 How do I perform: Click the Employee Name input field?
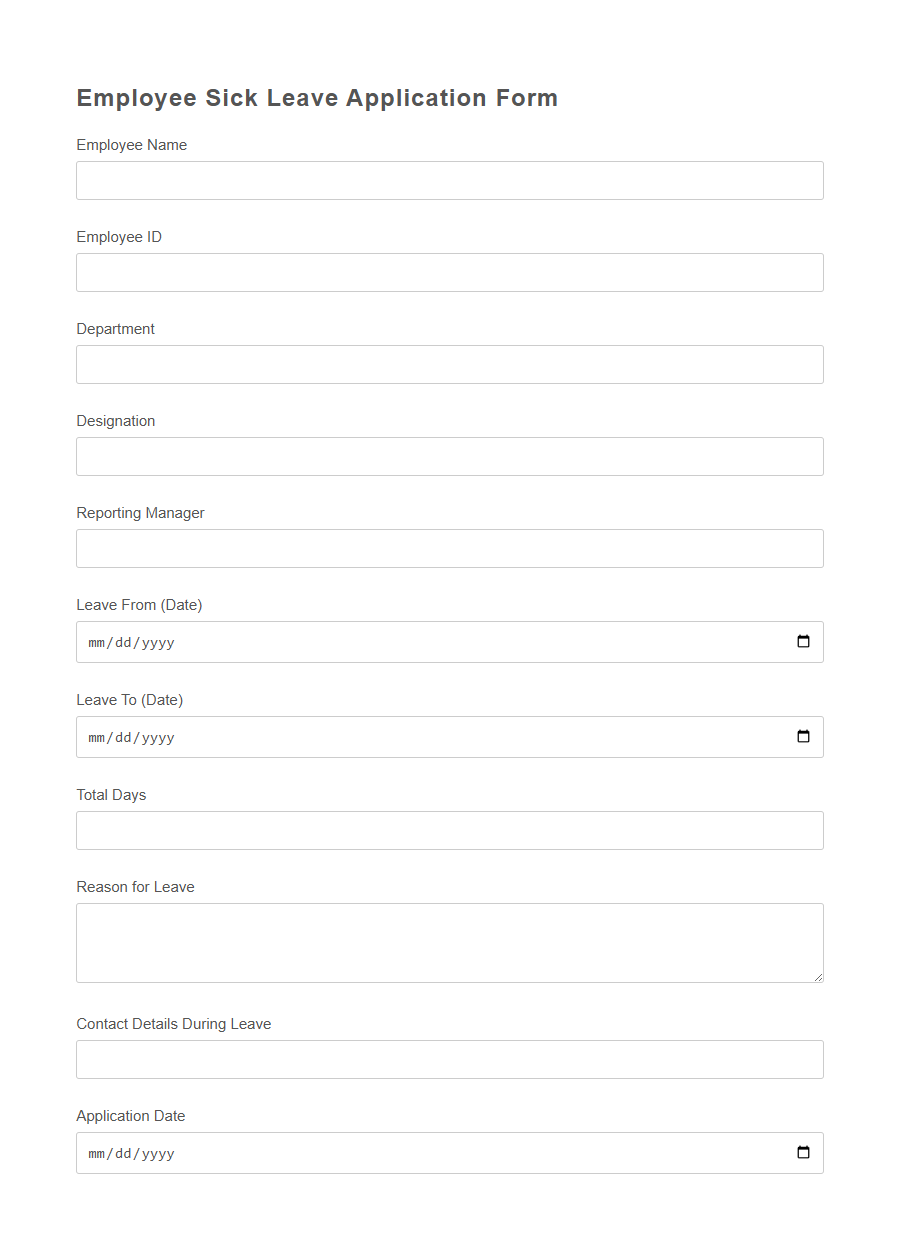[449, 180]
